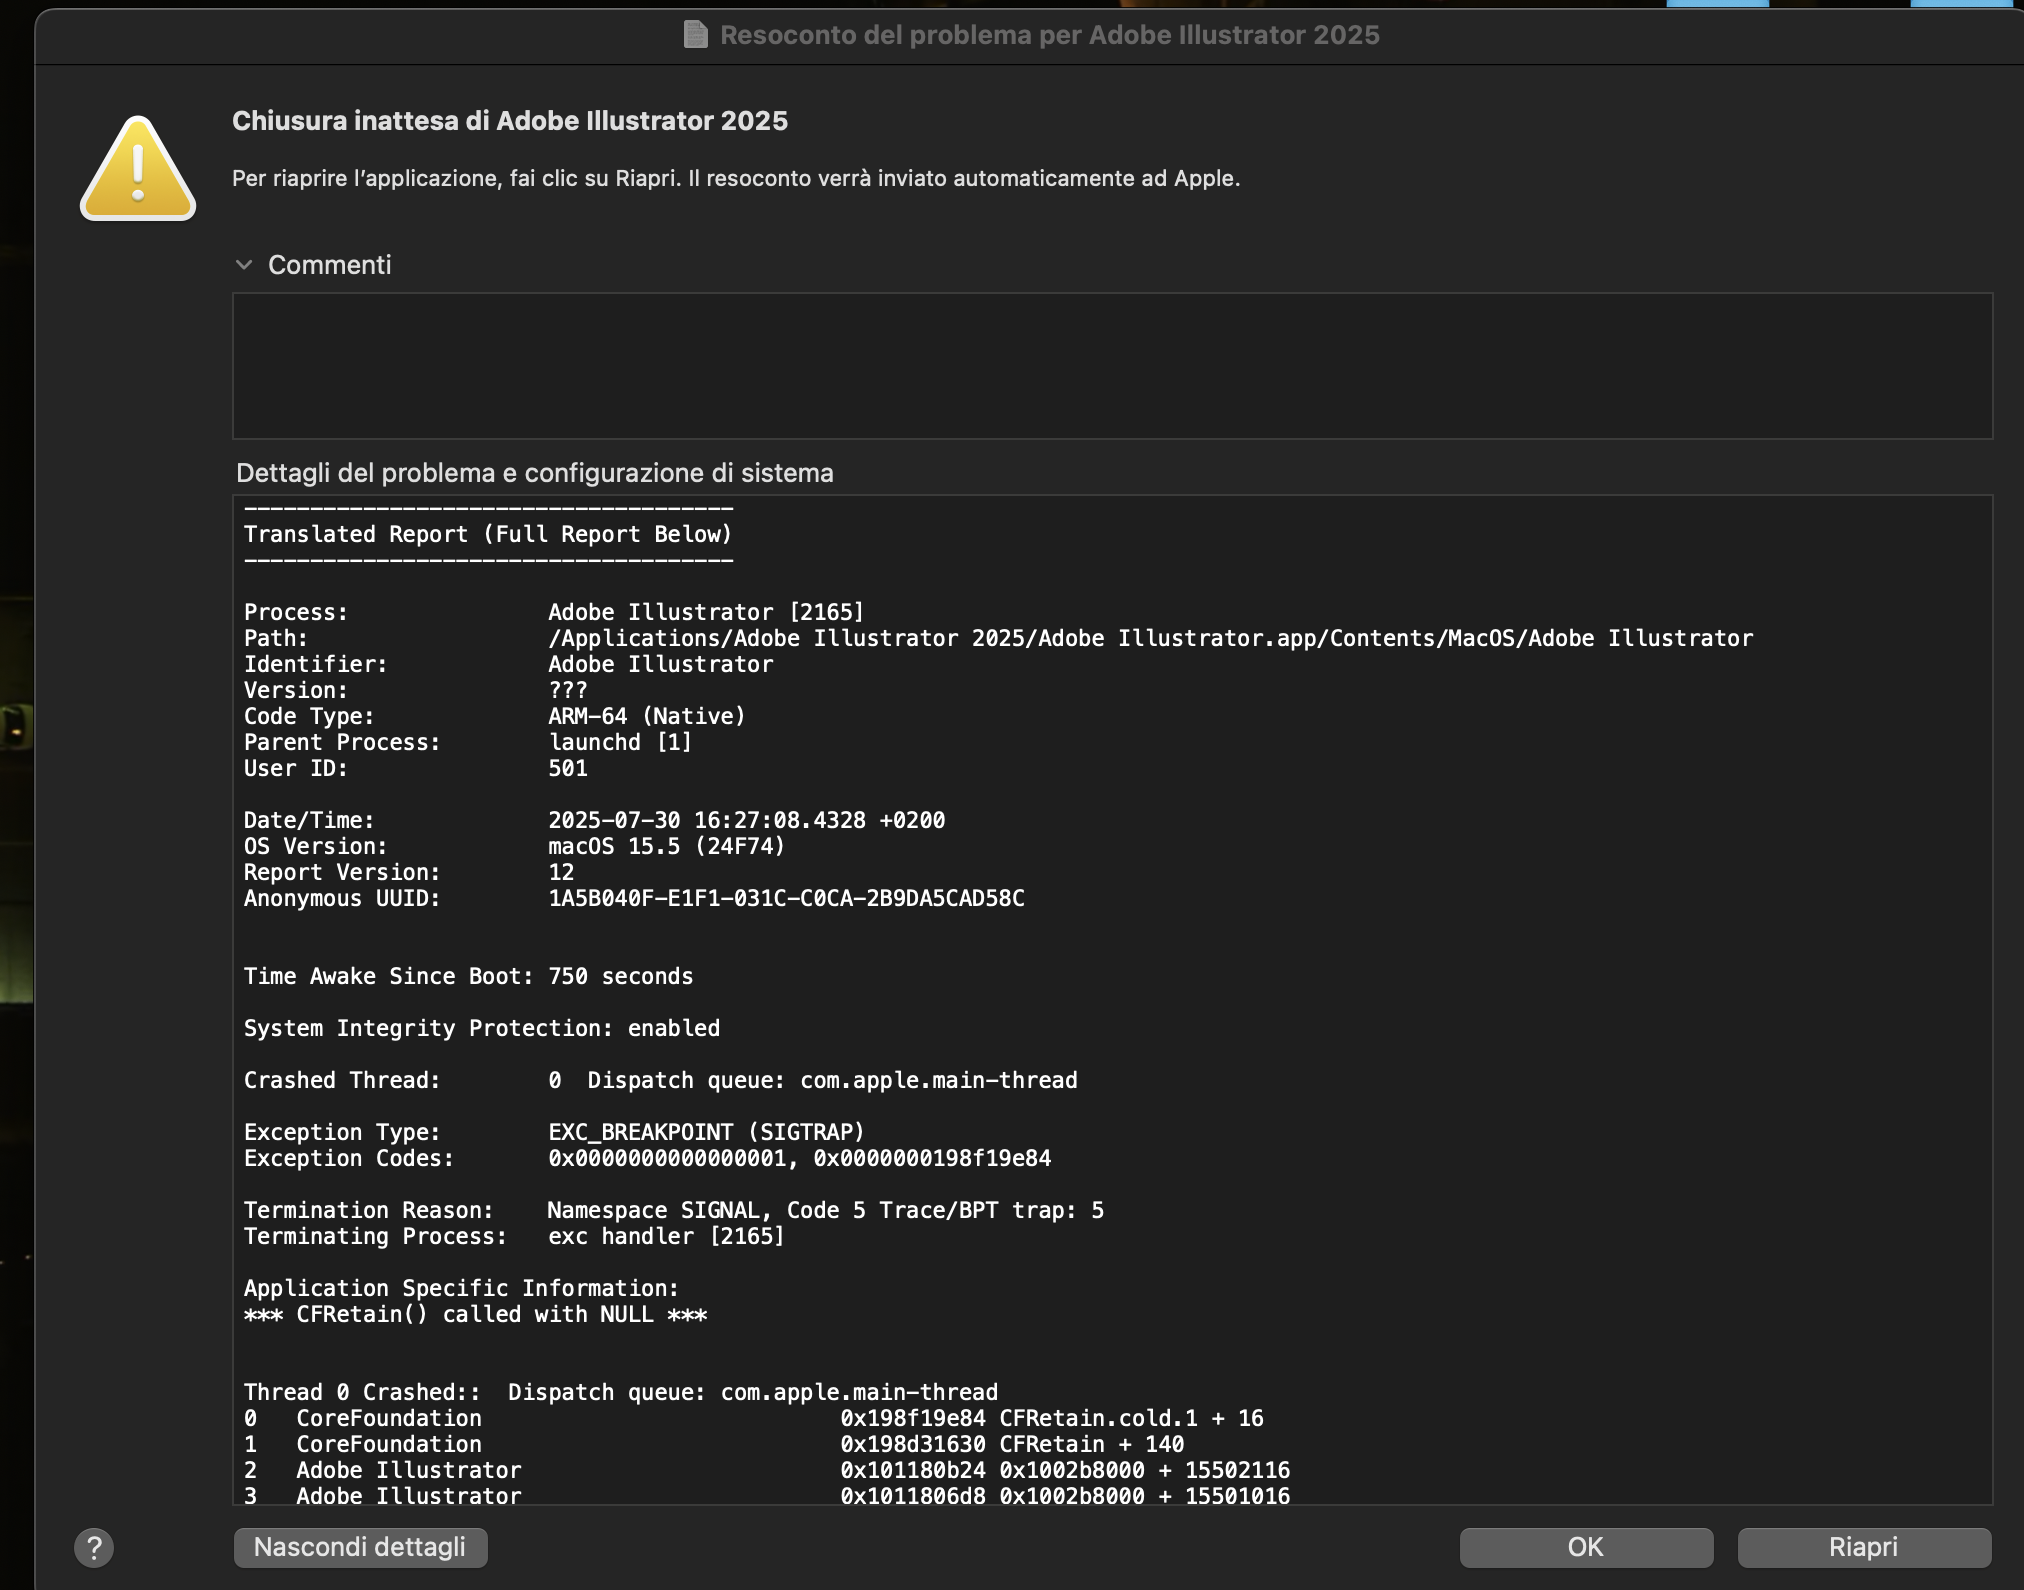The width and height of the screenshot is (2024, 1590).
Task: Click stack frame 1 CFRetain + 140
Action: click(x=714, y=1444)
